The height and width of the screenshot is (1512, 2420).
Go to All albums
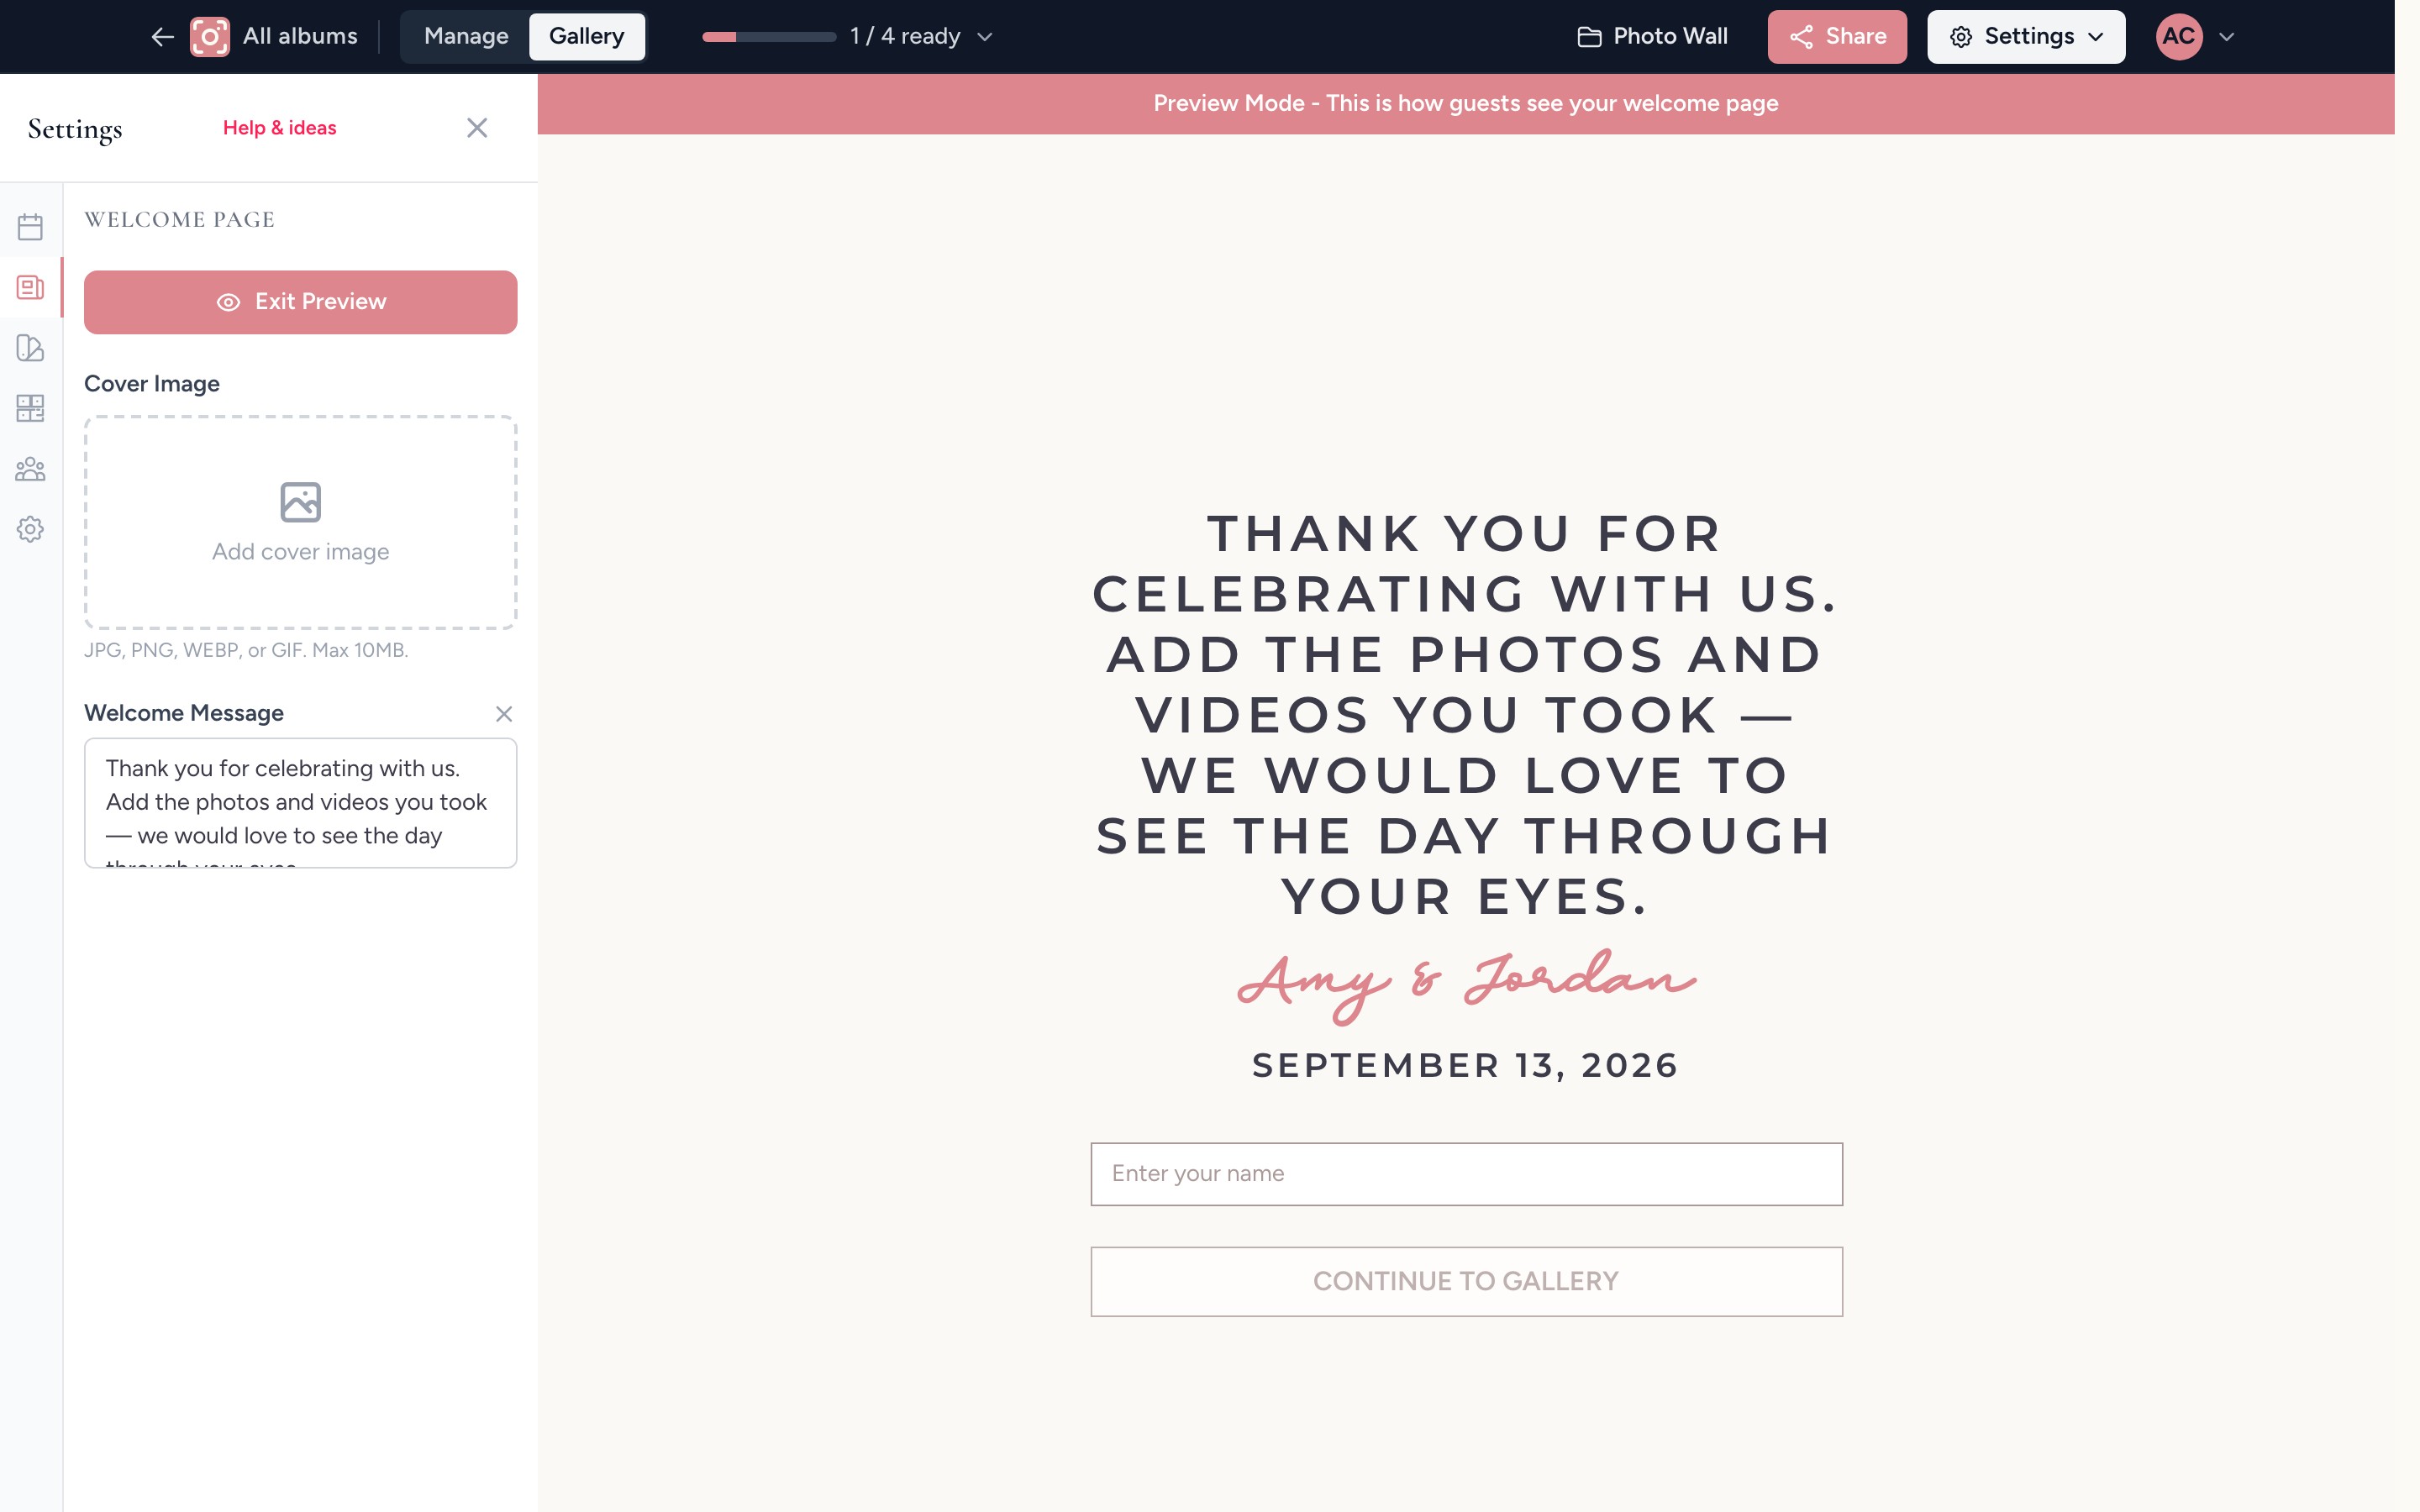(x=300, y=37)
